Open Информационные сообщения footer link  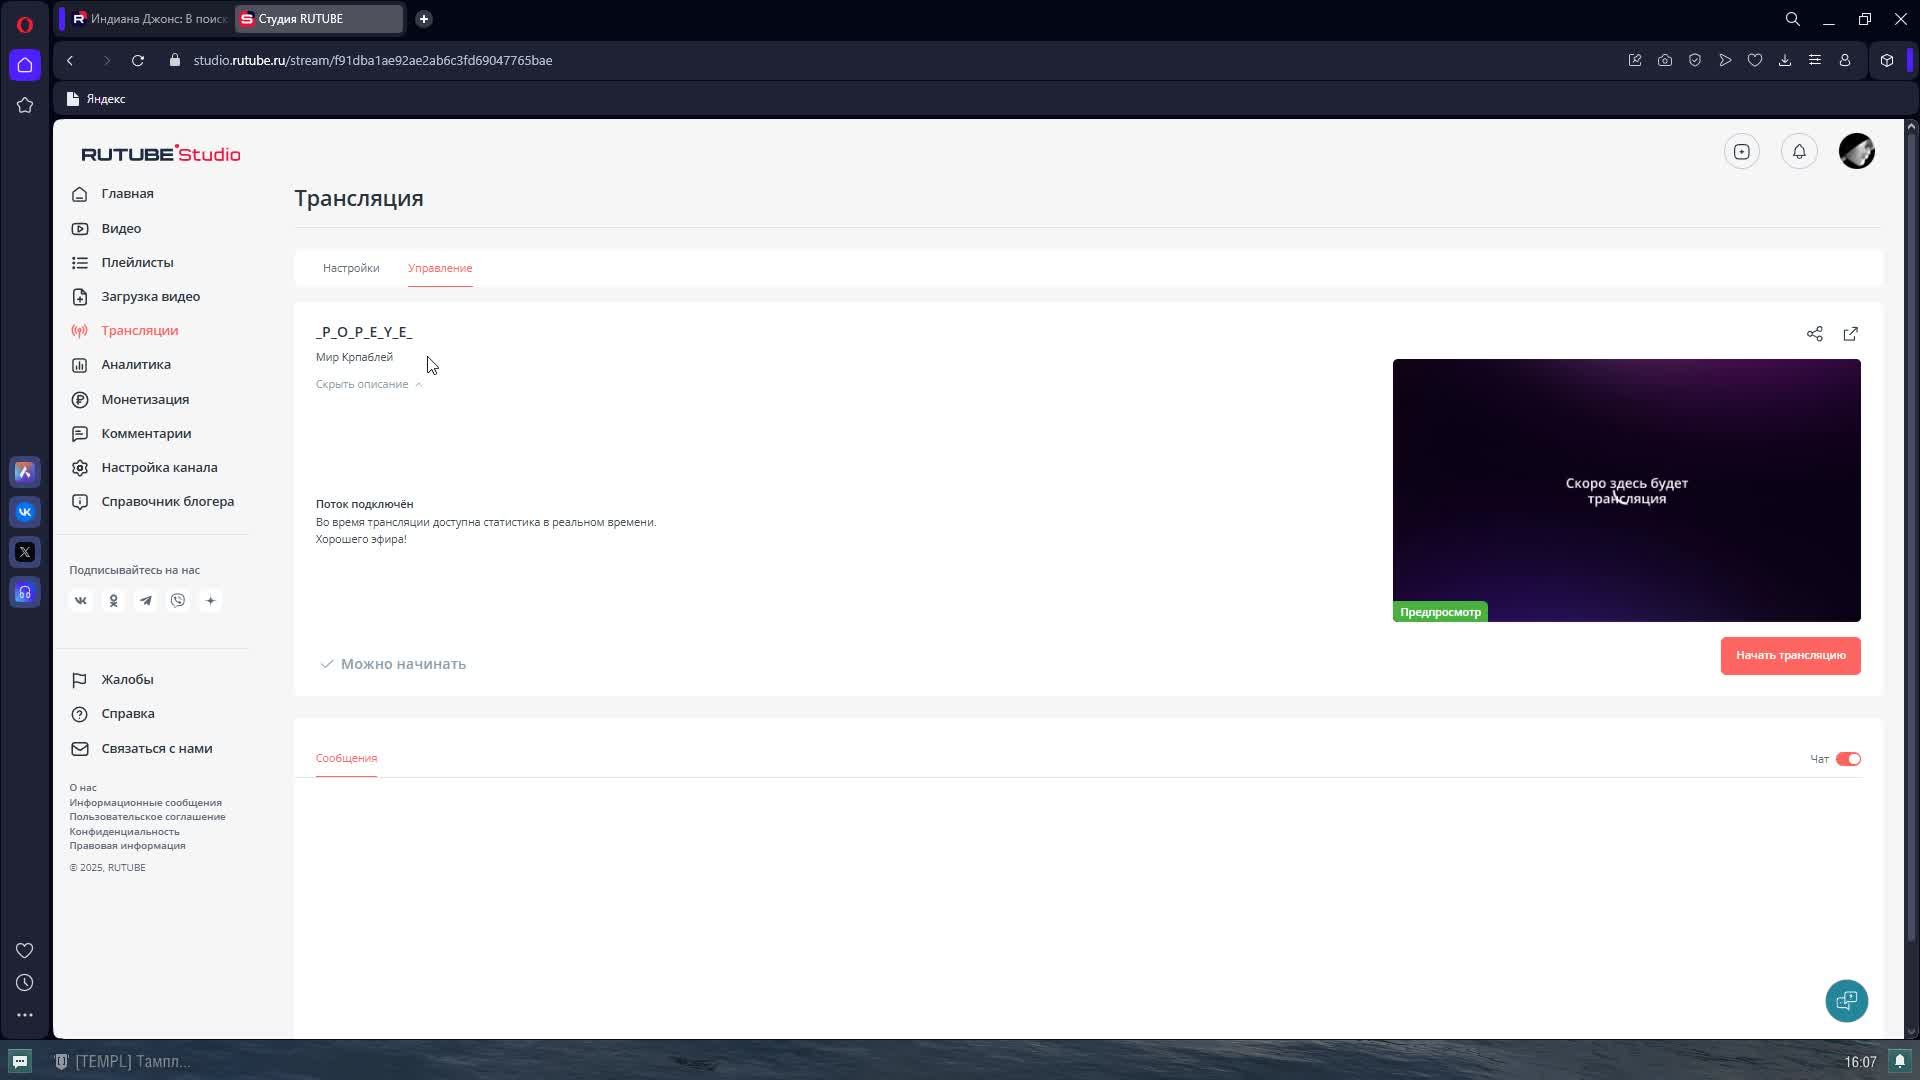(x=145, y=803)
